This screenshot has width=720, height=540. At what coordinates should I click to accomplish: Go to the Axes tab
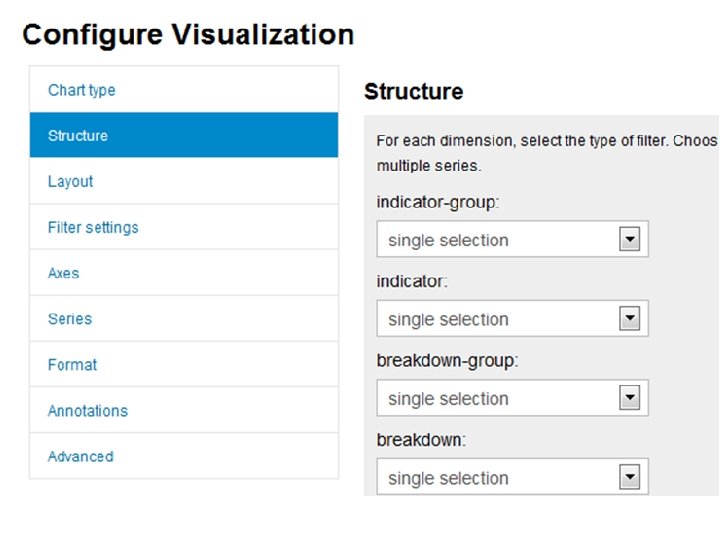(64, 273)
